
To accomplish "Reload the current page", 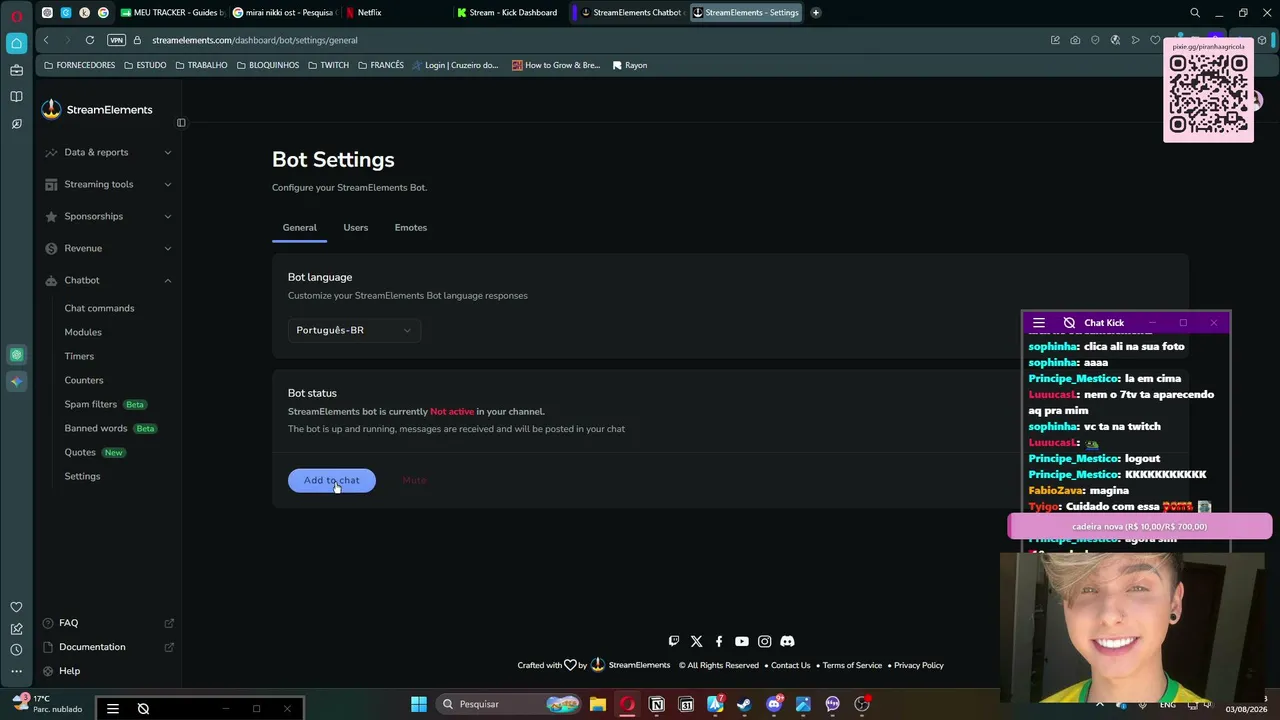I will point(90,40).
